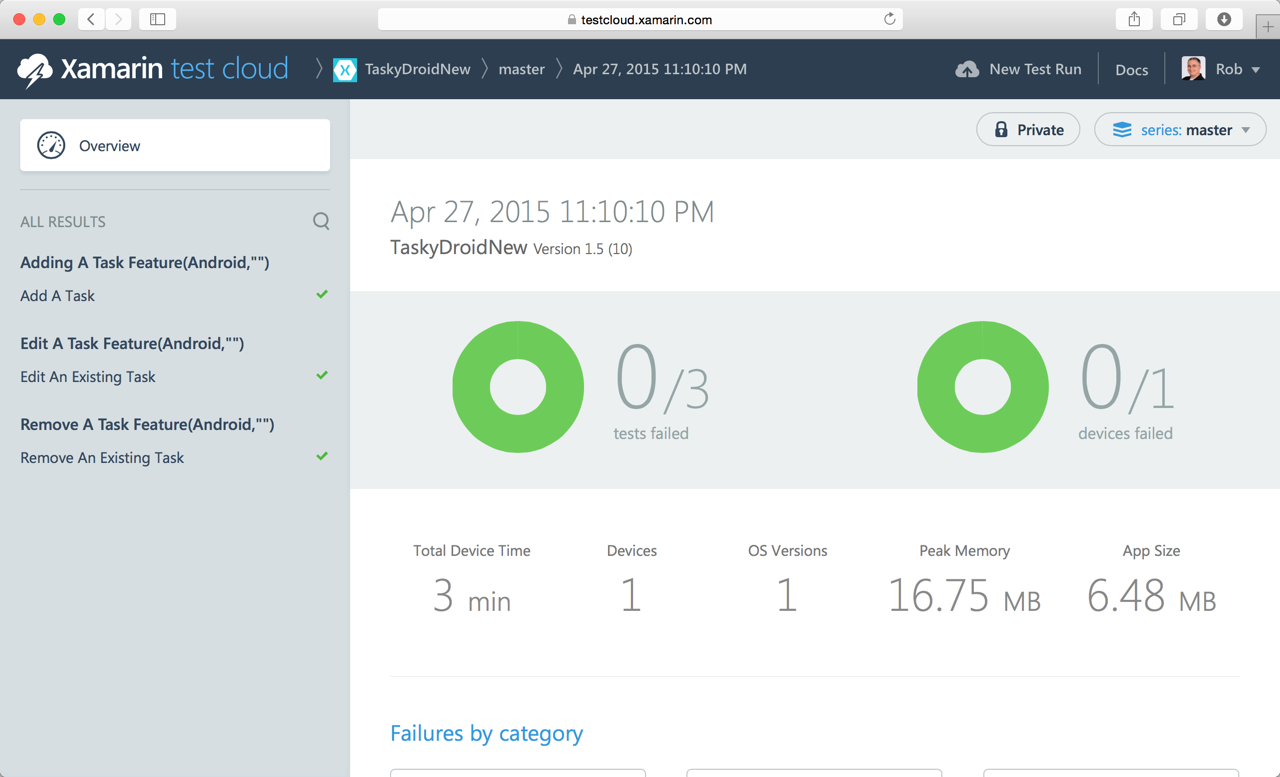Click the series dropdown arrow
Image resolution: width=1280 pixels, height=777 pixels.
(1246, 130)
